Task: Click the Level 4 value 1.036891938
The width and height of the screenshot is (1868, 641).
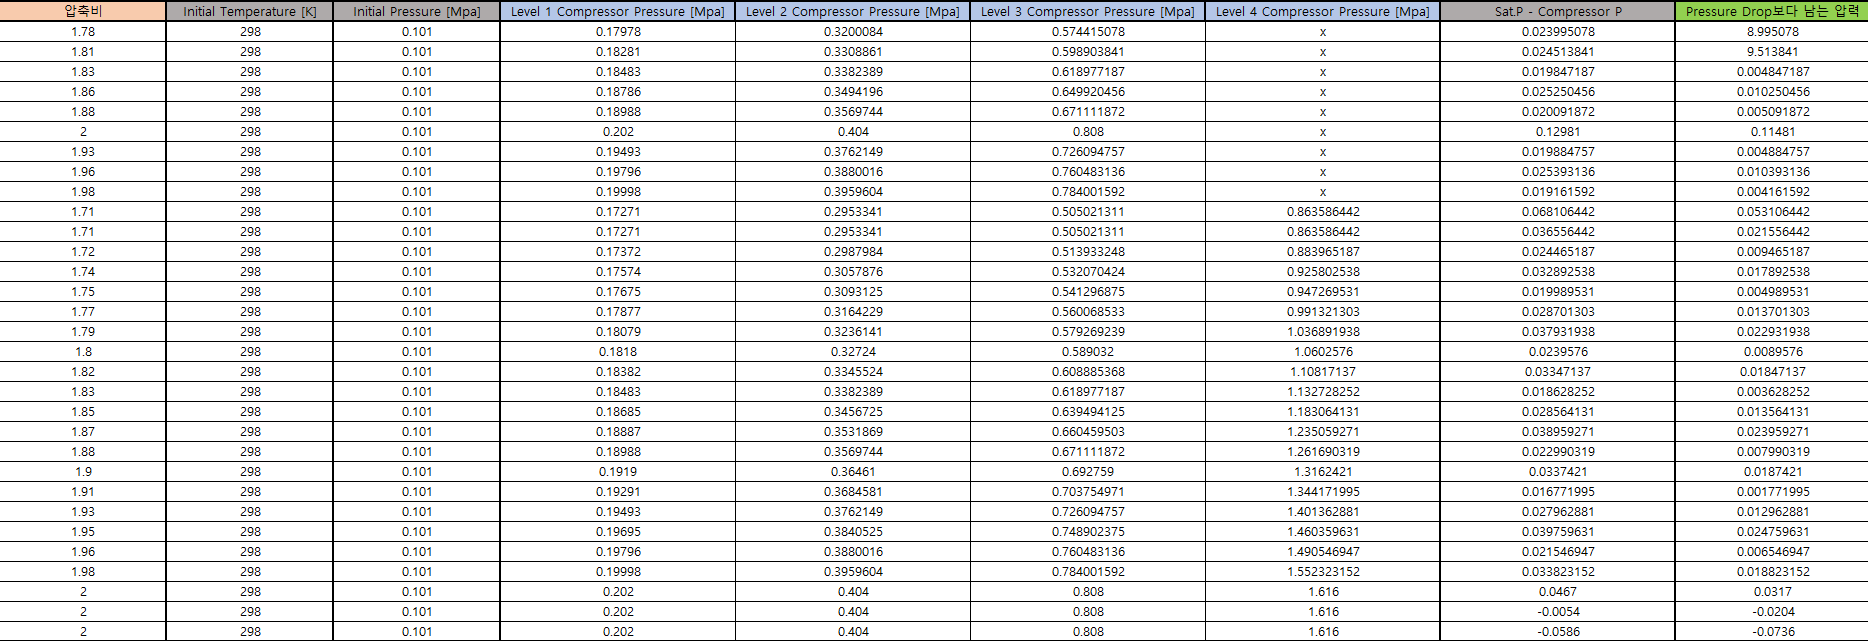Action: pos(1323,331)
